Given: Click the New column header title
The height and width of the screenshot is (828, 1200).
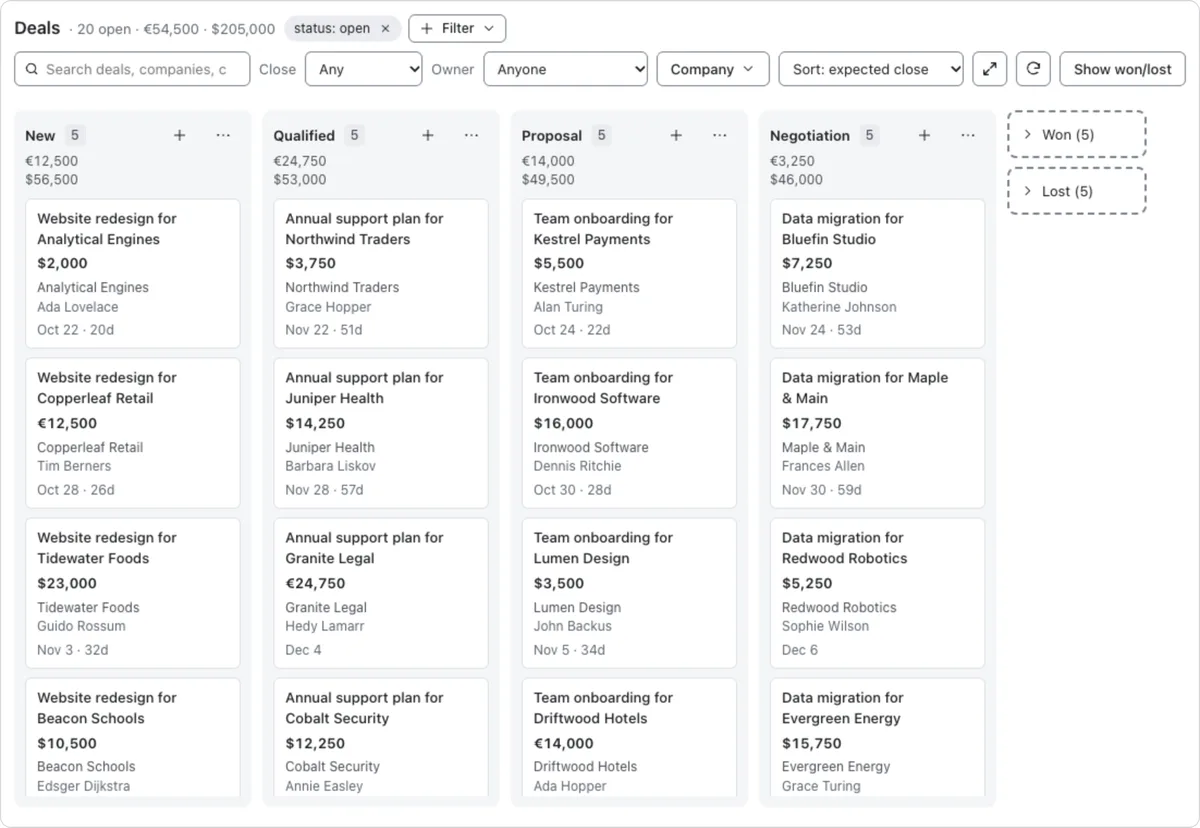Looking at the screenshot, I should [x=40, y=136].
